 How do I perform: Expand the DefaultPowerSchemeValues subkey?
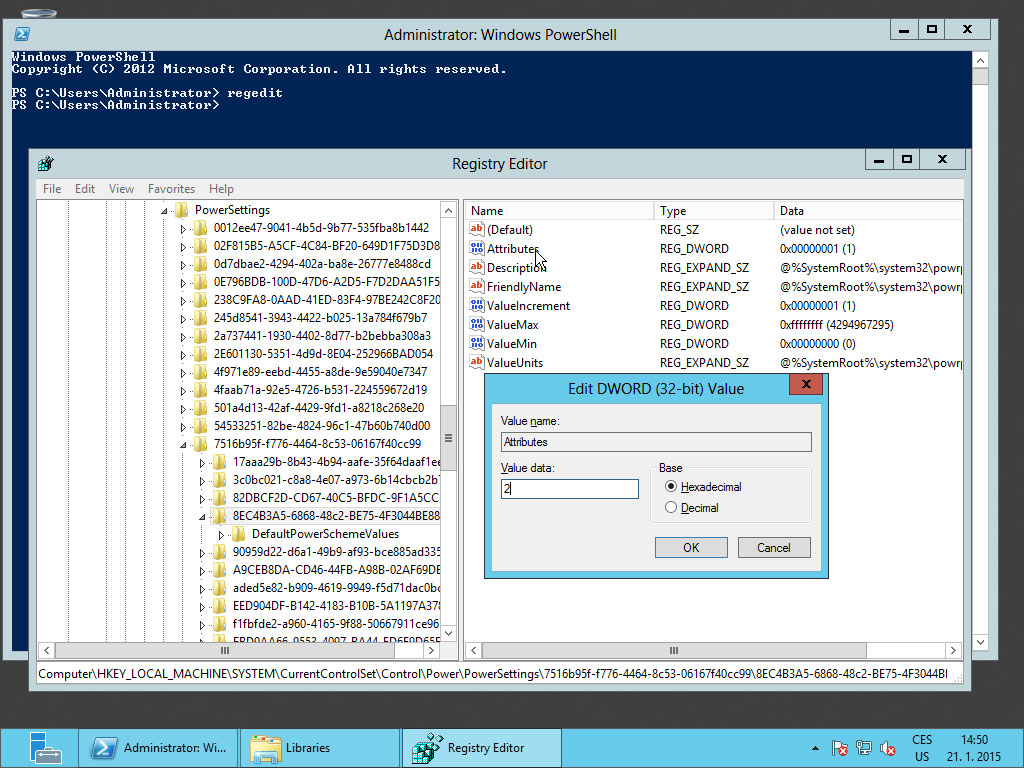tap(221, 535)
